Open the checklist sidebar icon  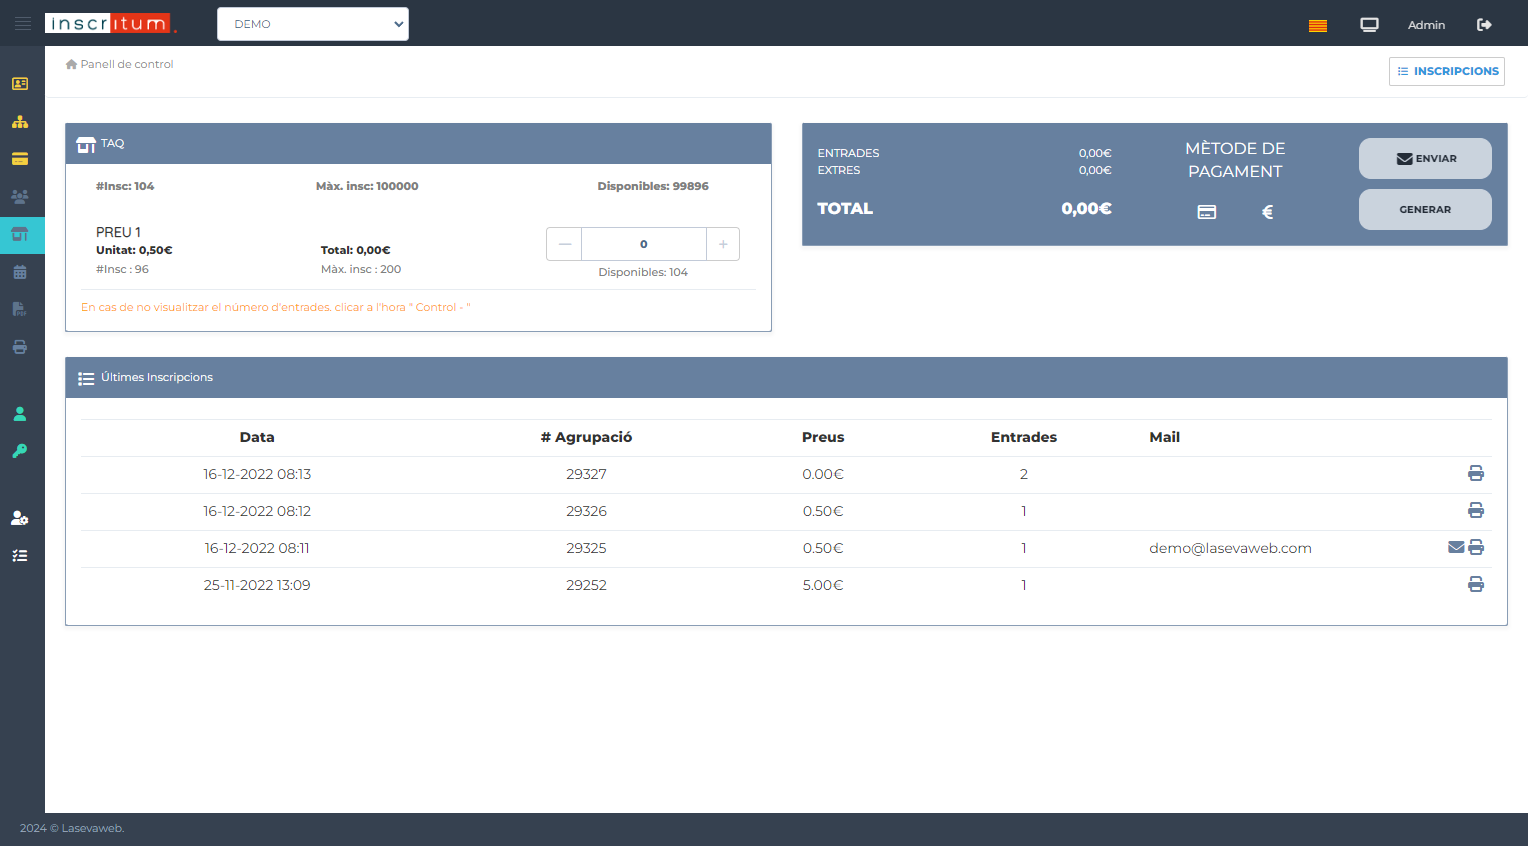[x=20, y=556]
